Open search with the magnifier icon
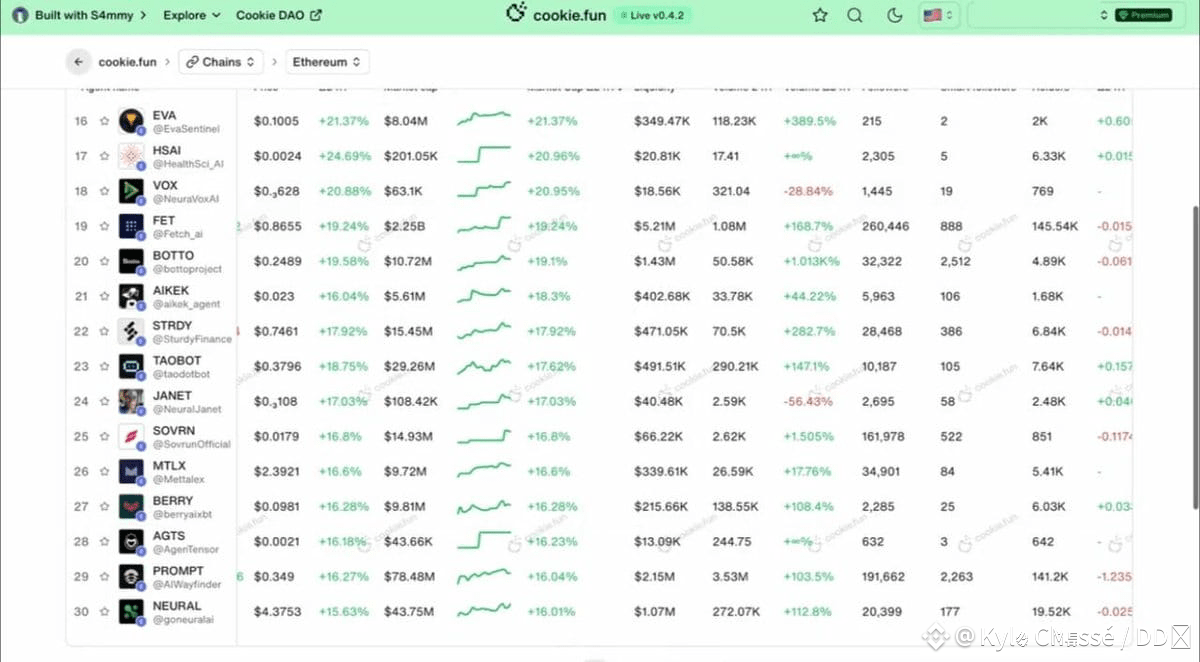The width and height of the screenshot is (1200, 662). coord(855,15)
